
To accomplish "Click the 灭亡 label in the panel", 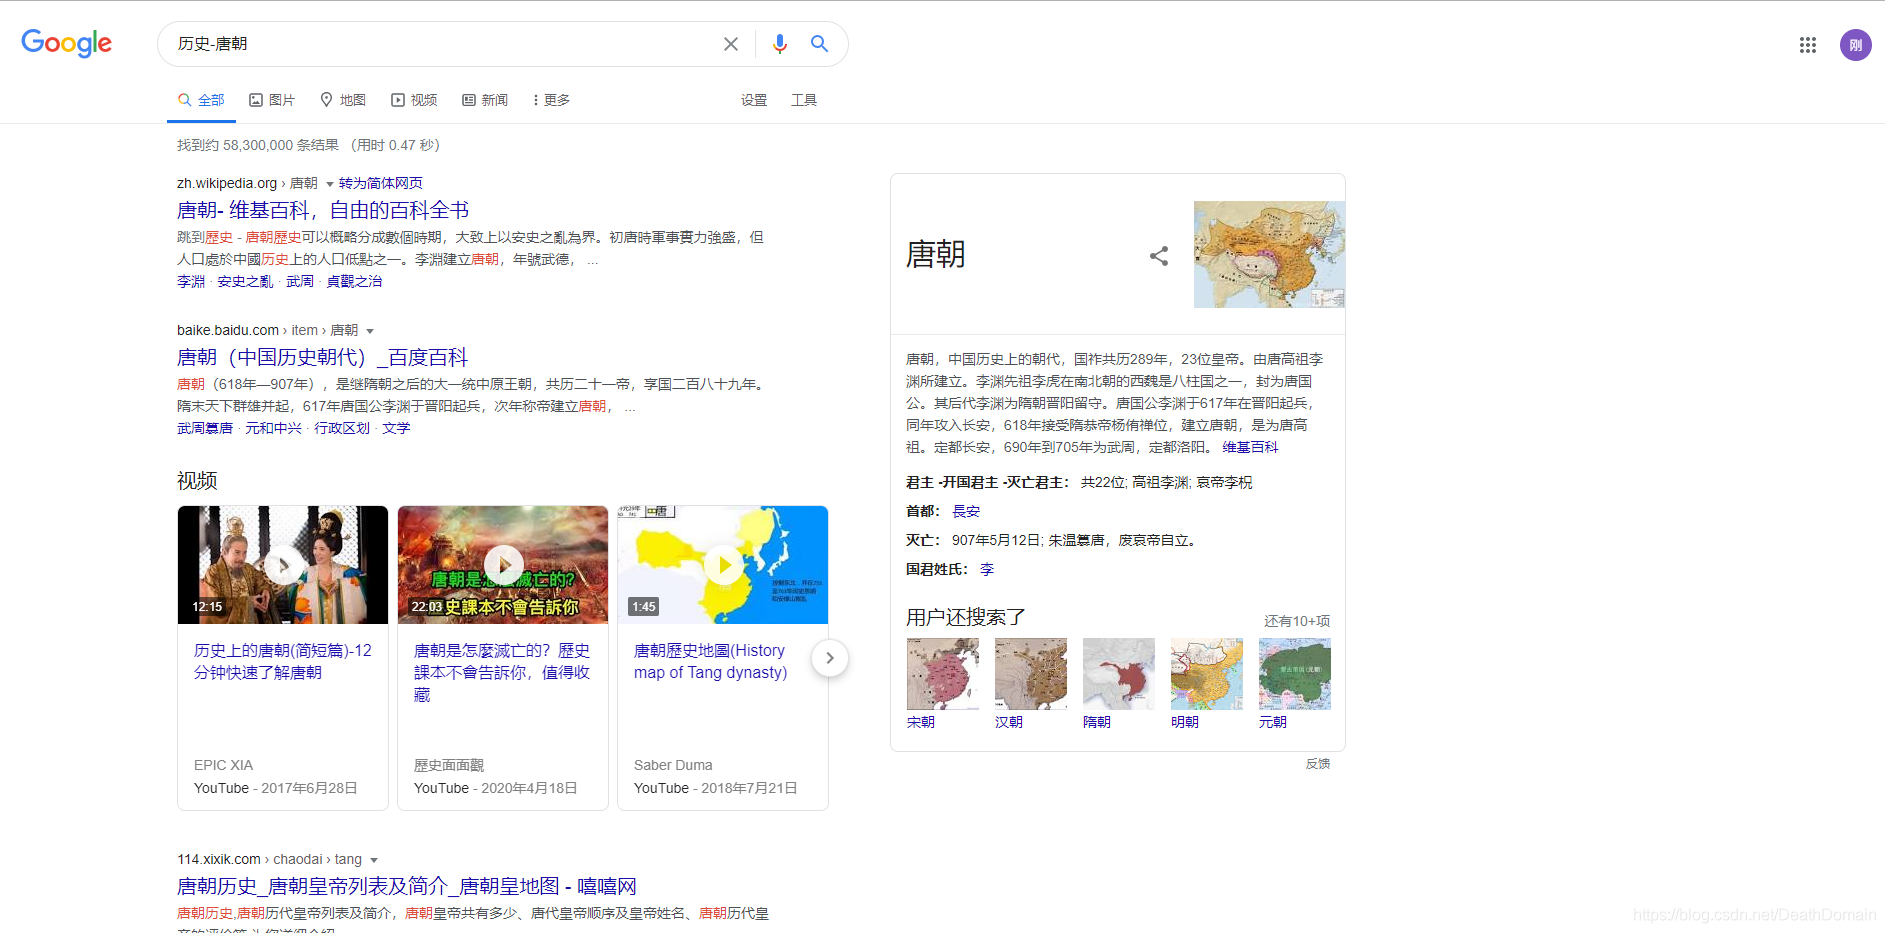I will (x=924, y=540).
